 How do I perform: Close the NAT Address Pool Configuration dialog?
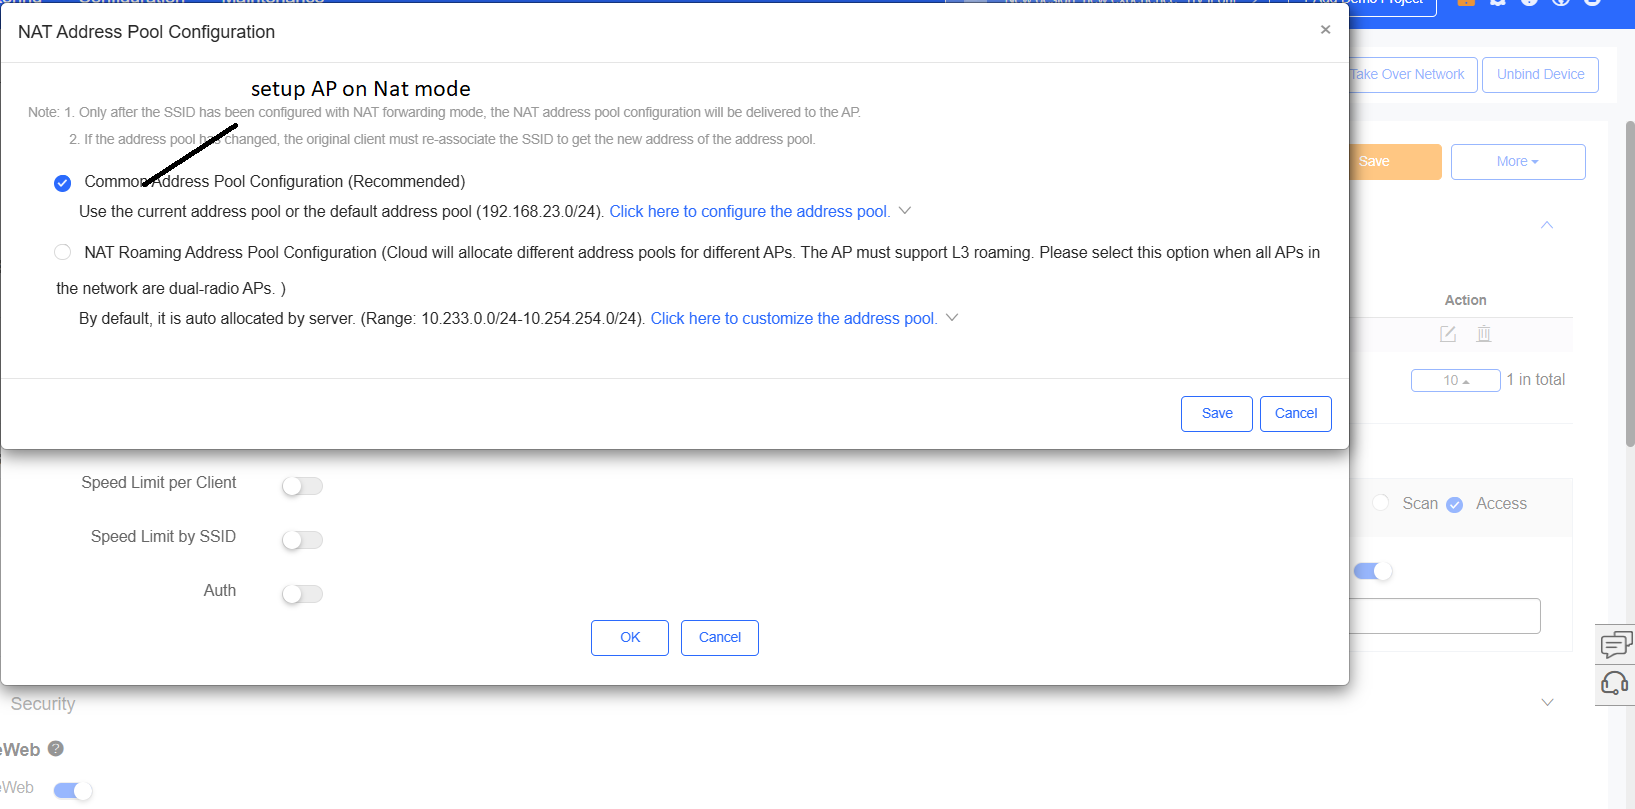(1325, 30)
